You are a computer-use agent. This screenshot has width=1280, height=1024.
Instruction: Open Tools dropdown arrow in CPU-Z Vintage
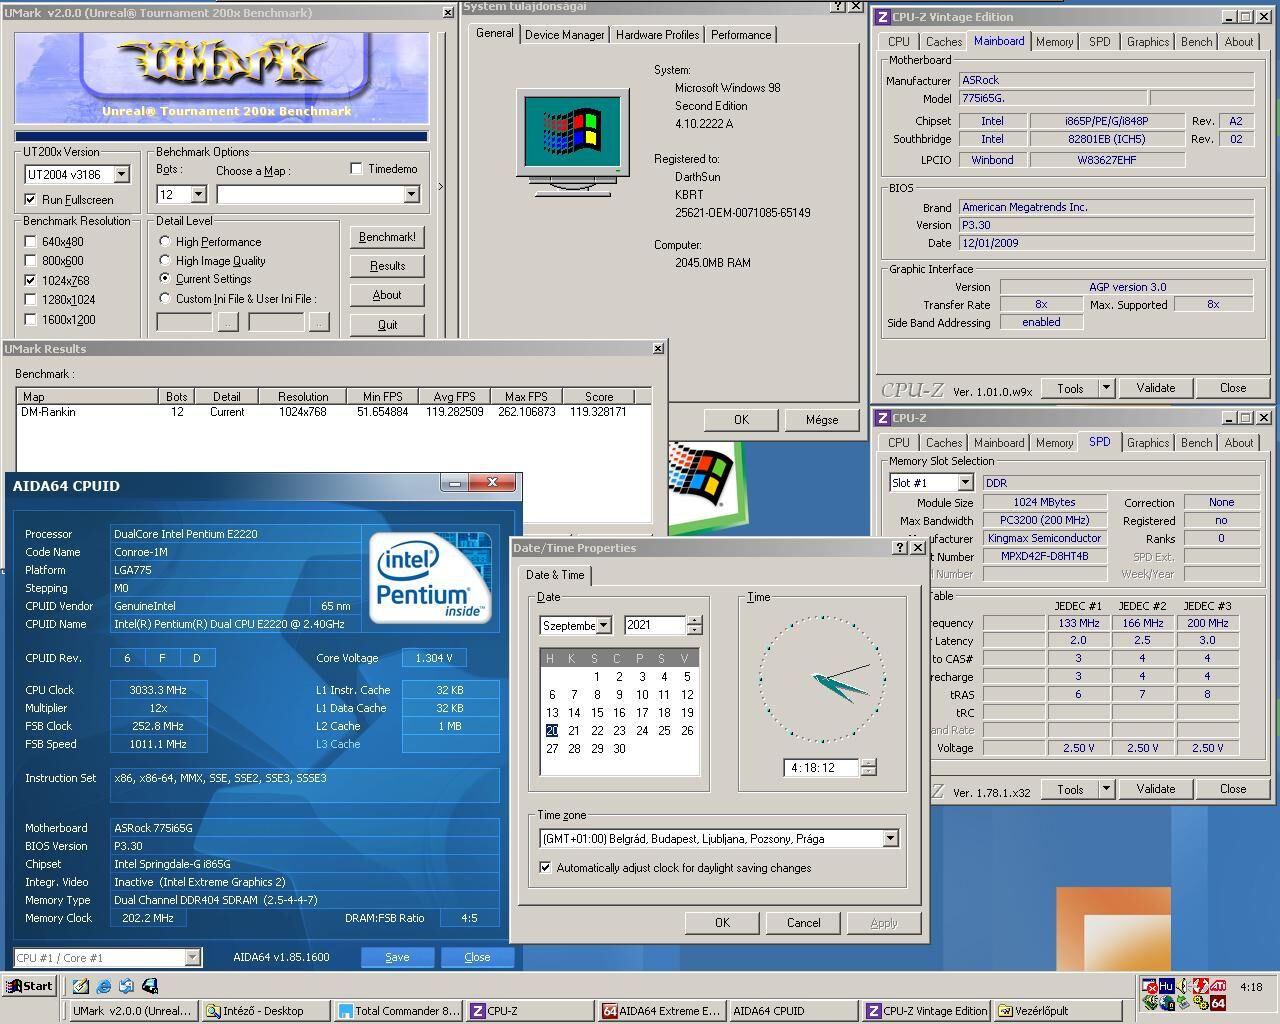[x=1106, y=388]
